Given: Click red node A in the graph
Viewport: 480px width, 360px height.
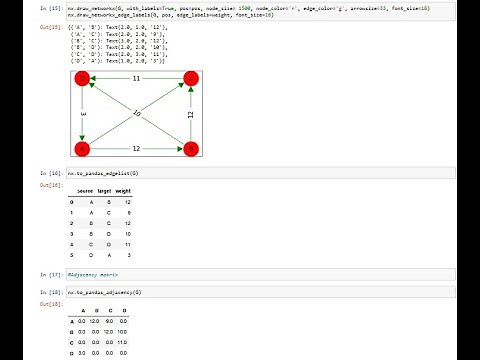Looking at the screenshot, I should coord(82,149).
